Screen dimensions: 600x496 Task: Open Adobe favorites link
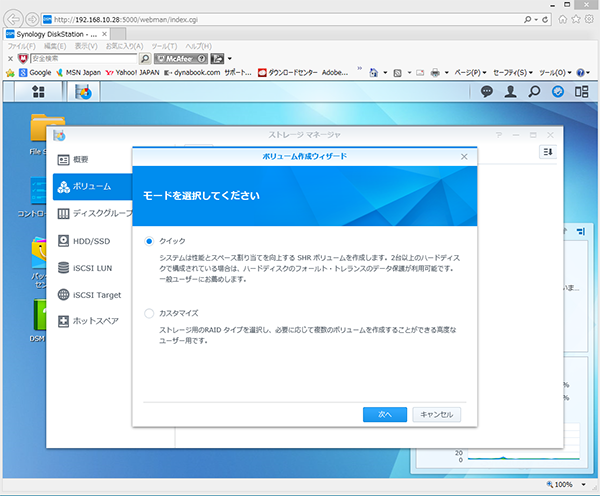[335, 72]
